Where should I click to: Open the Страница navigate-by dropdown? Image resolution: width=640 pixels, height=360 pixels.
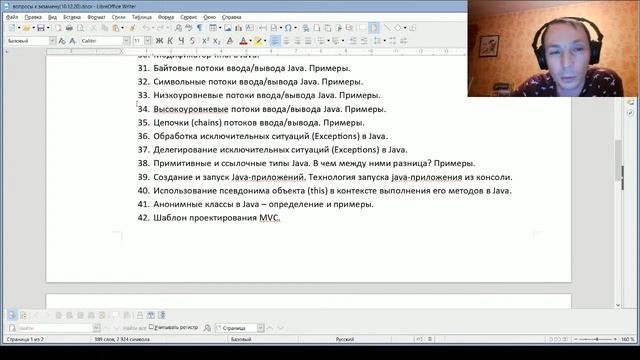pyautogui.click(x=260, y=328)
